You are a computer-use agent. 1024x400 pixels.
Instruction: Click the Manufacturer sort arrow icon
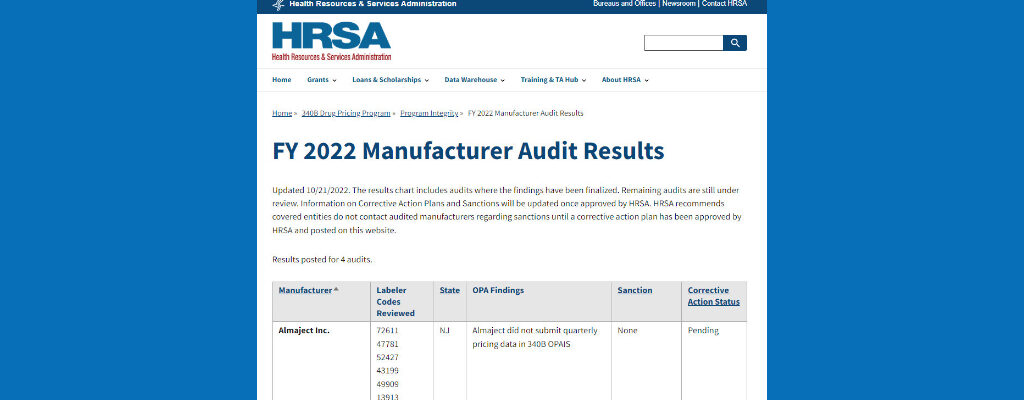[x=336, y=290]
